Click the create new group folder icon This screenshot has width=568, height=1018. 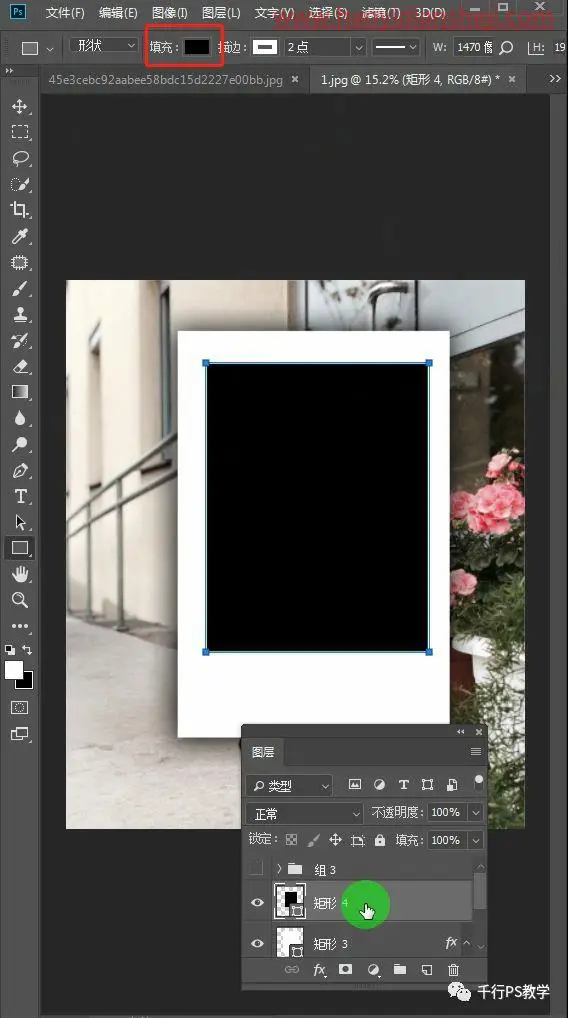(400, 970)
